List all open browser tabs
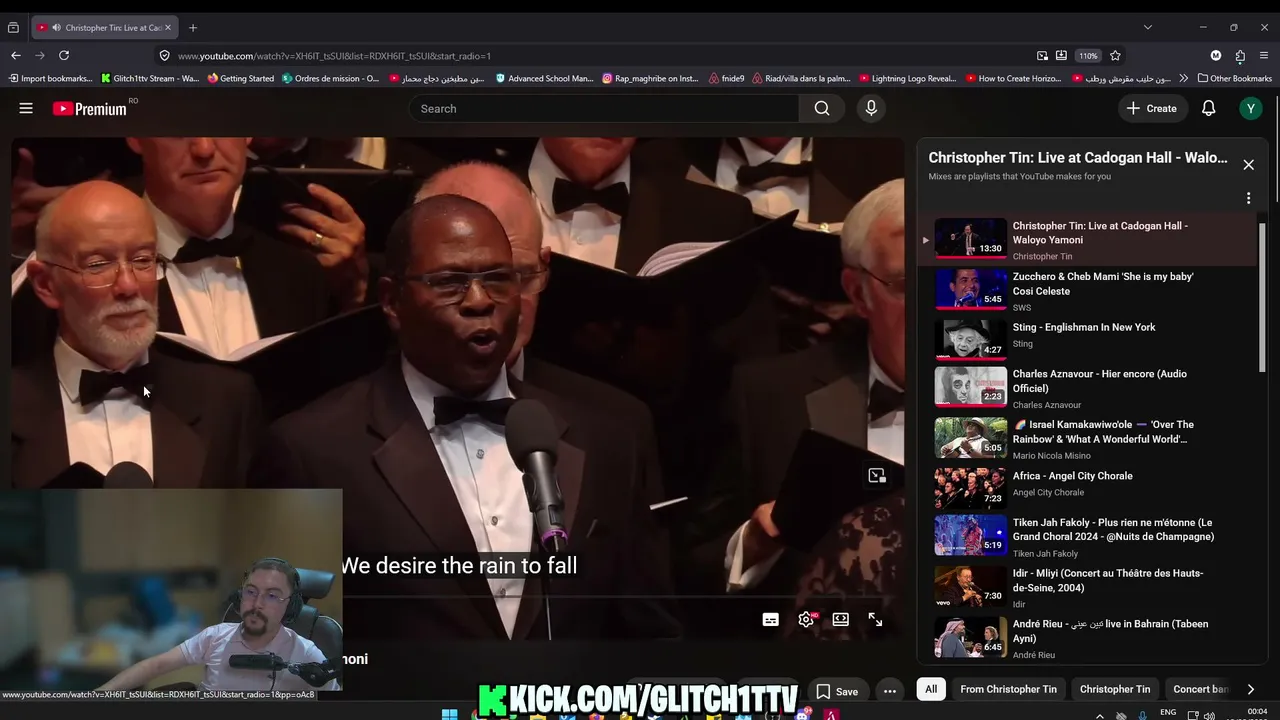 click(1147, 27)
